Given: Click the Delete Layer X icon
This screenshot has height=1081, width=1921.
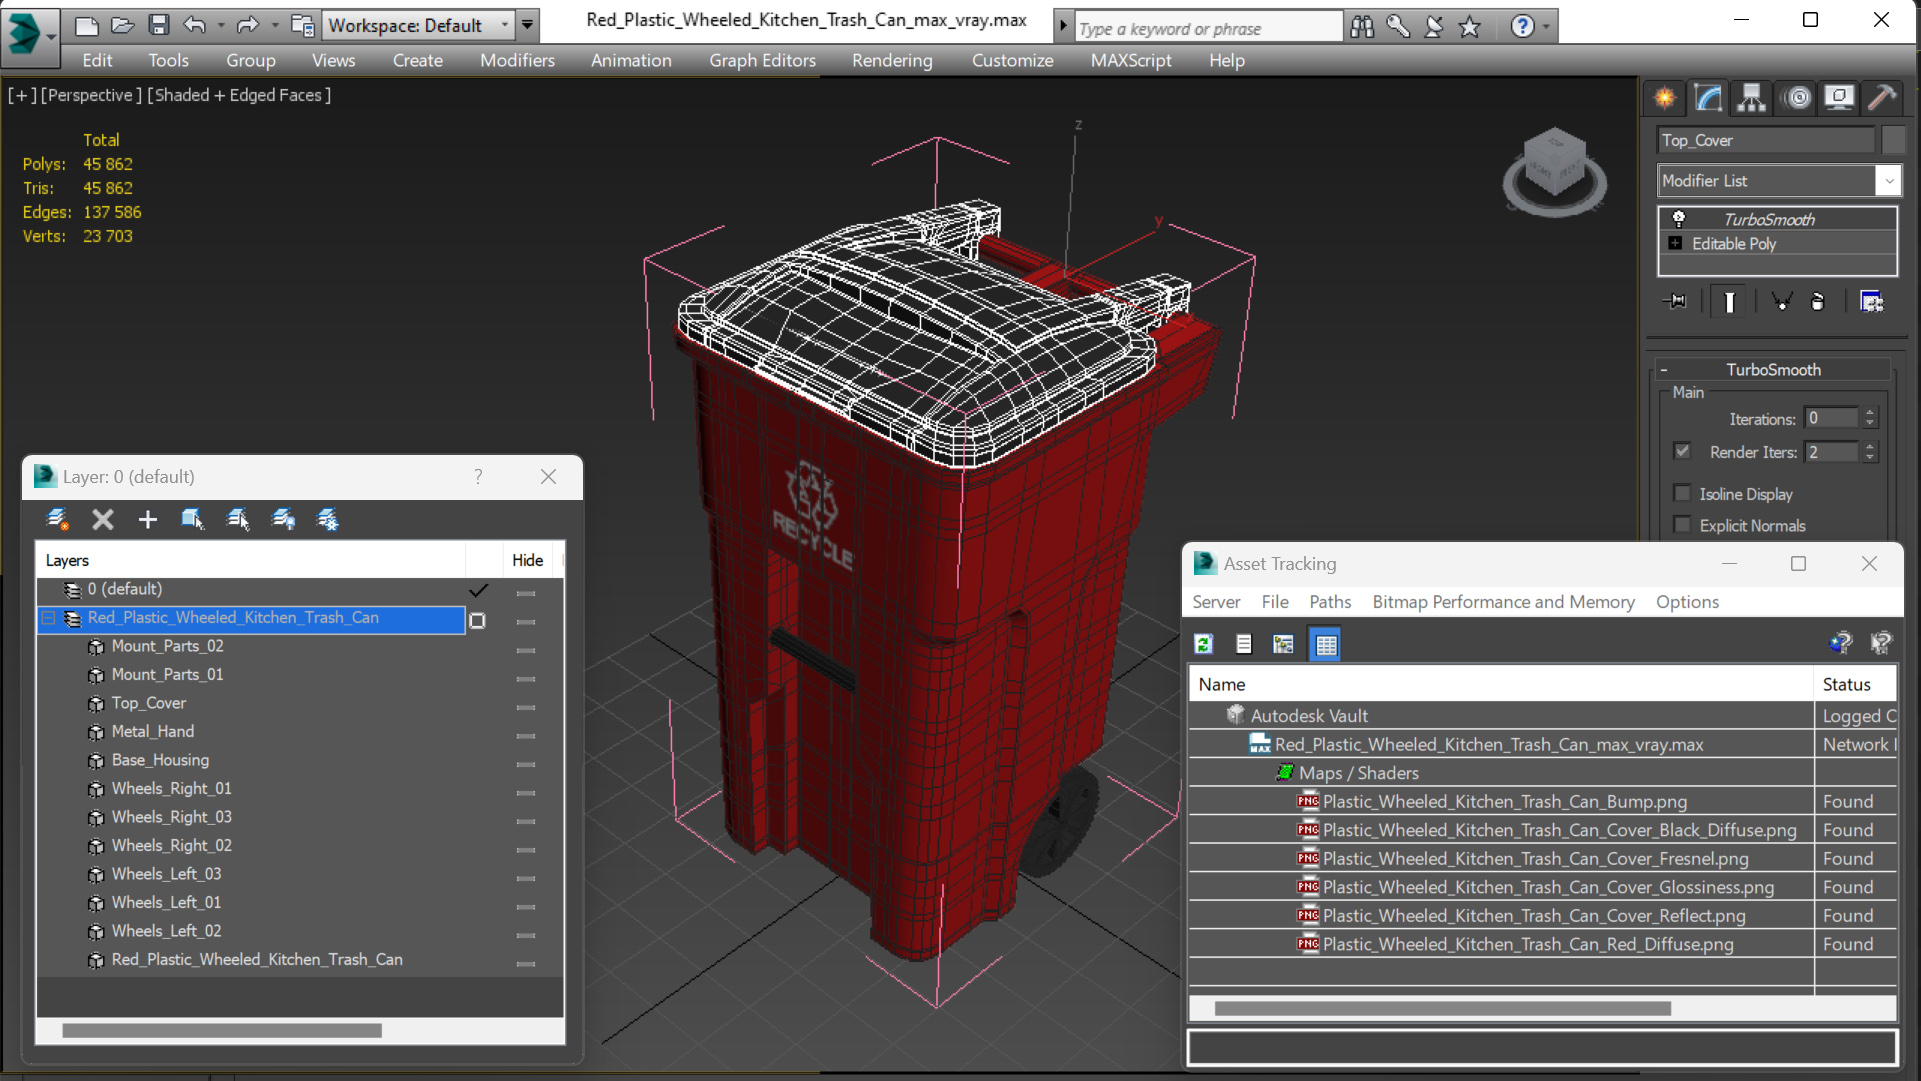Looking at the screenshot, I should click(102, 519).
